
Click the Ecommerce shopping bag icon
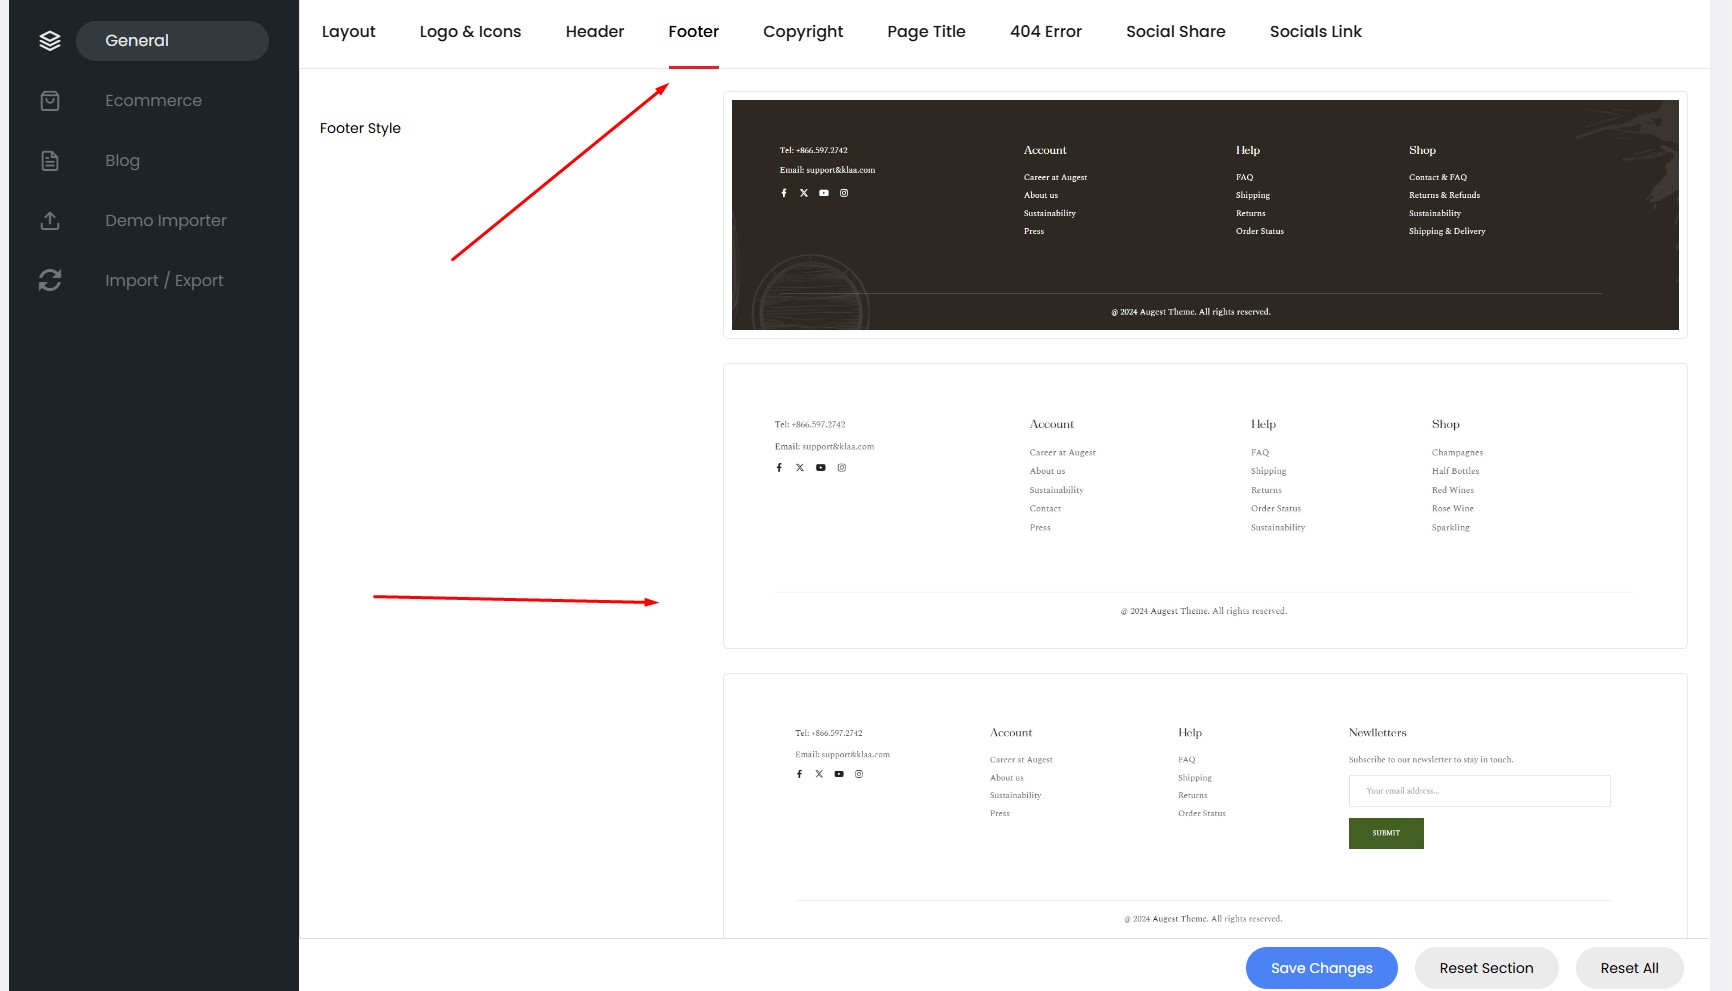coord(50,101)
